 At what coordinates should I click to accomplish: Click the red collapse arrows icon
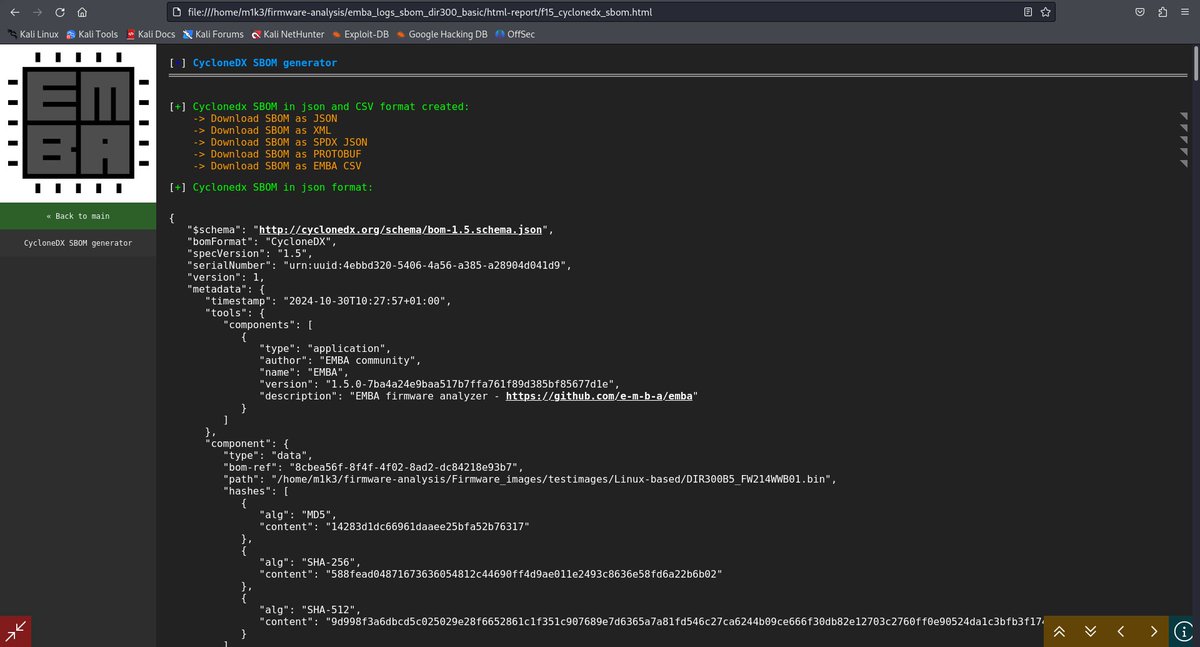coord(16,631)
